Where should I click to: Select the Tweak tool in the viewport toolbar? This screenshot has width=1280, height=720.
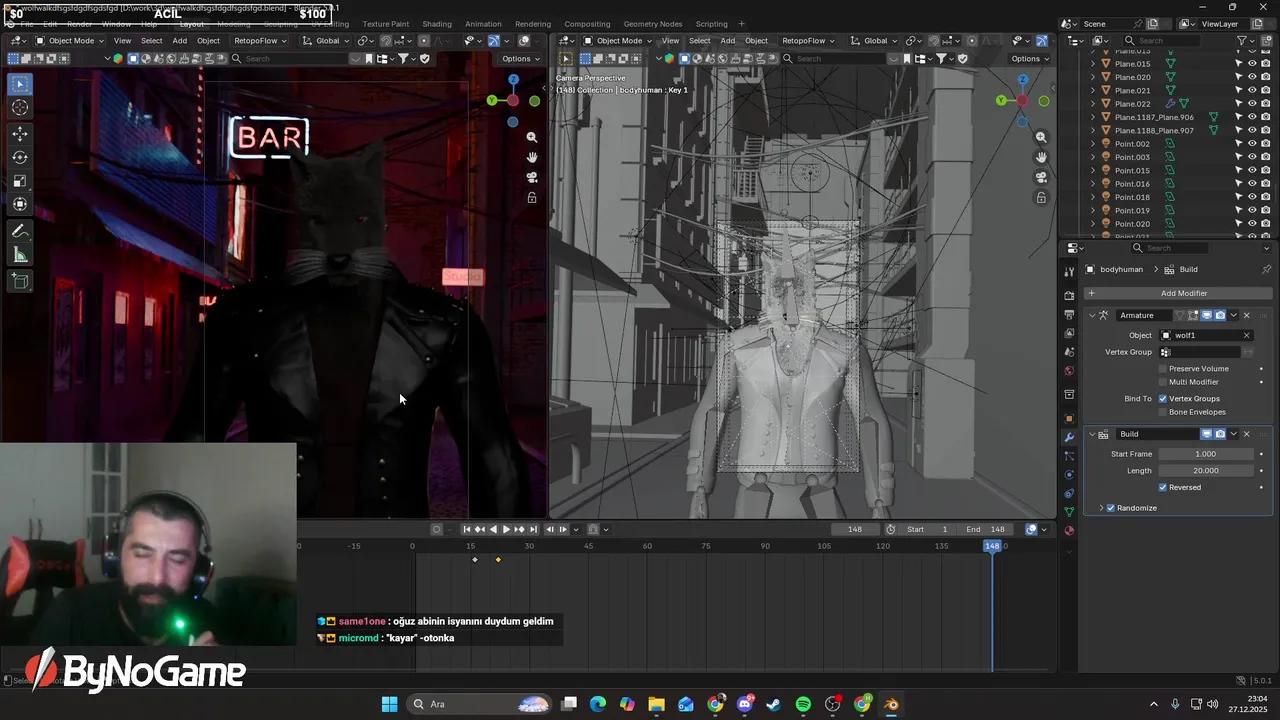point(20,84)
